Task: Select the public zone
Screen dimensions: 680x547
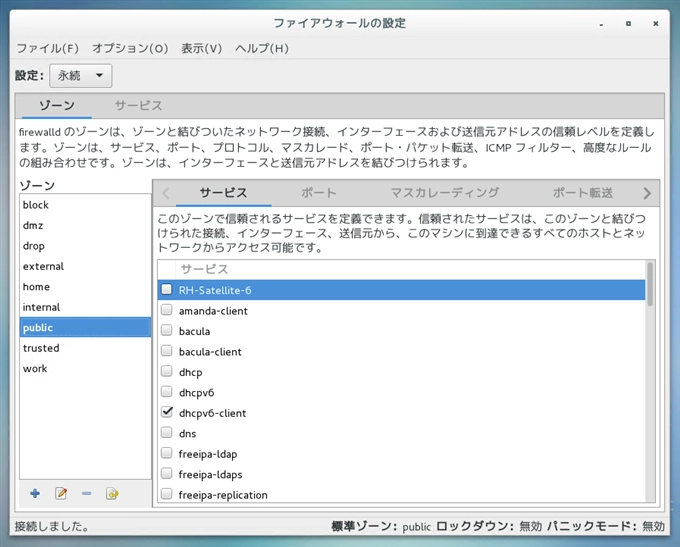Action: [x=85, y=328]
